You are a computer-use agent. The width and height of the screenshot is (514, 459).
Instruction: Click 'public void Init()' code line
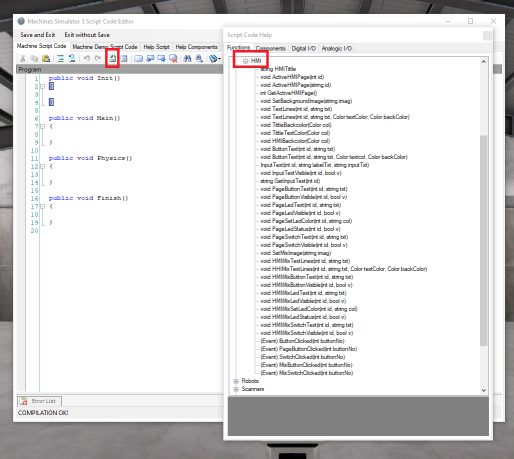(84, 78)
